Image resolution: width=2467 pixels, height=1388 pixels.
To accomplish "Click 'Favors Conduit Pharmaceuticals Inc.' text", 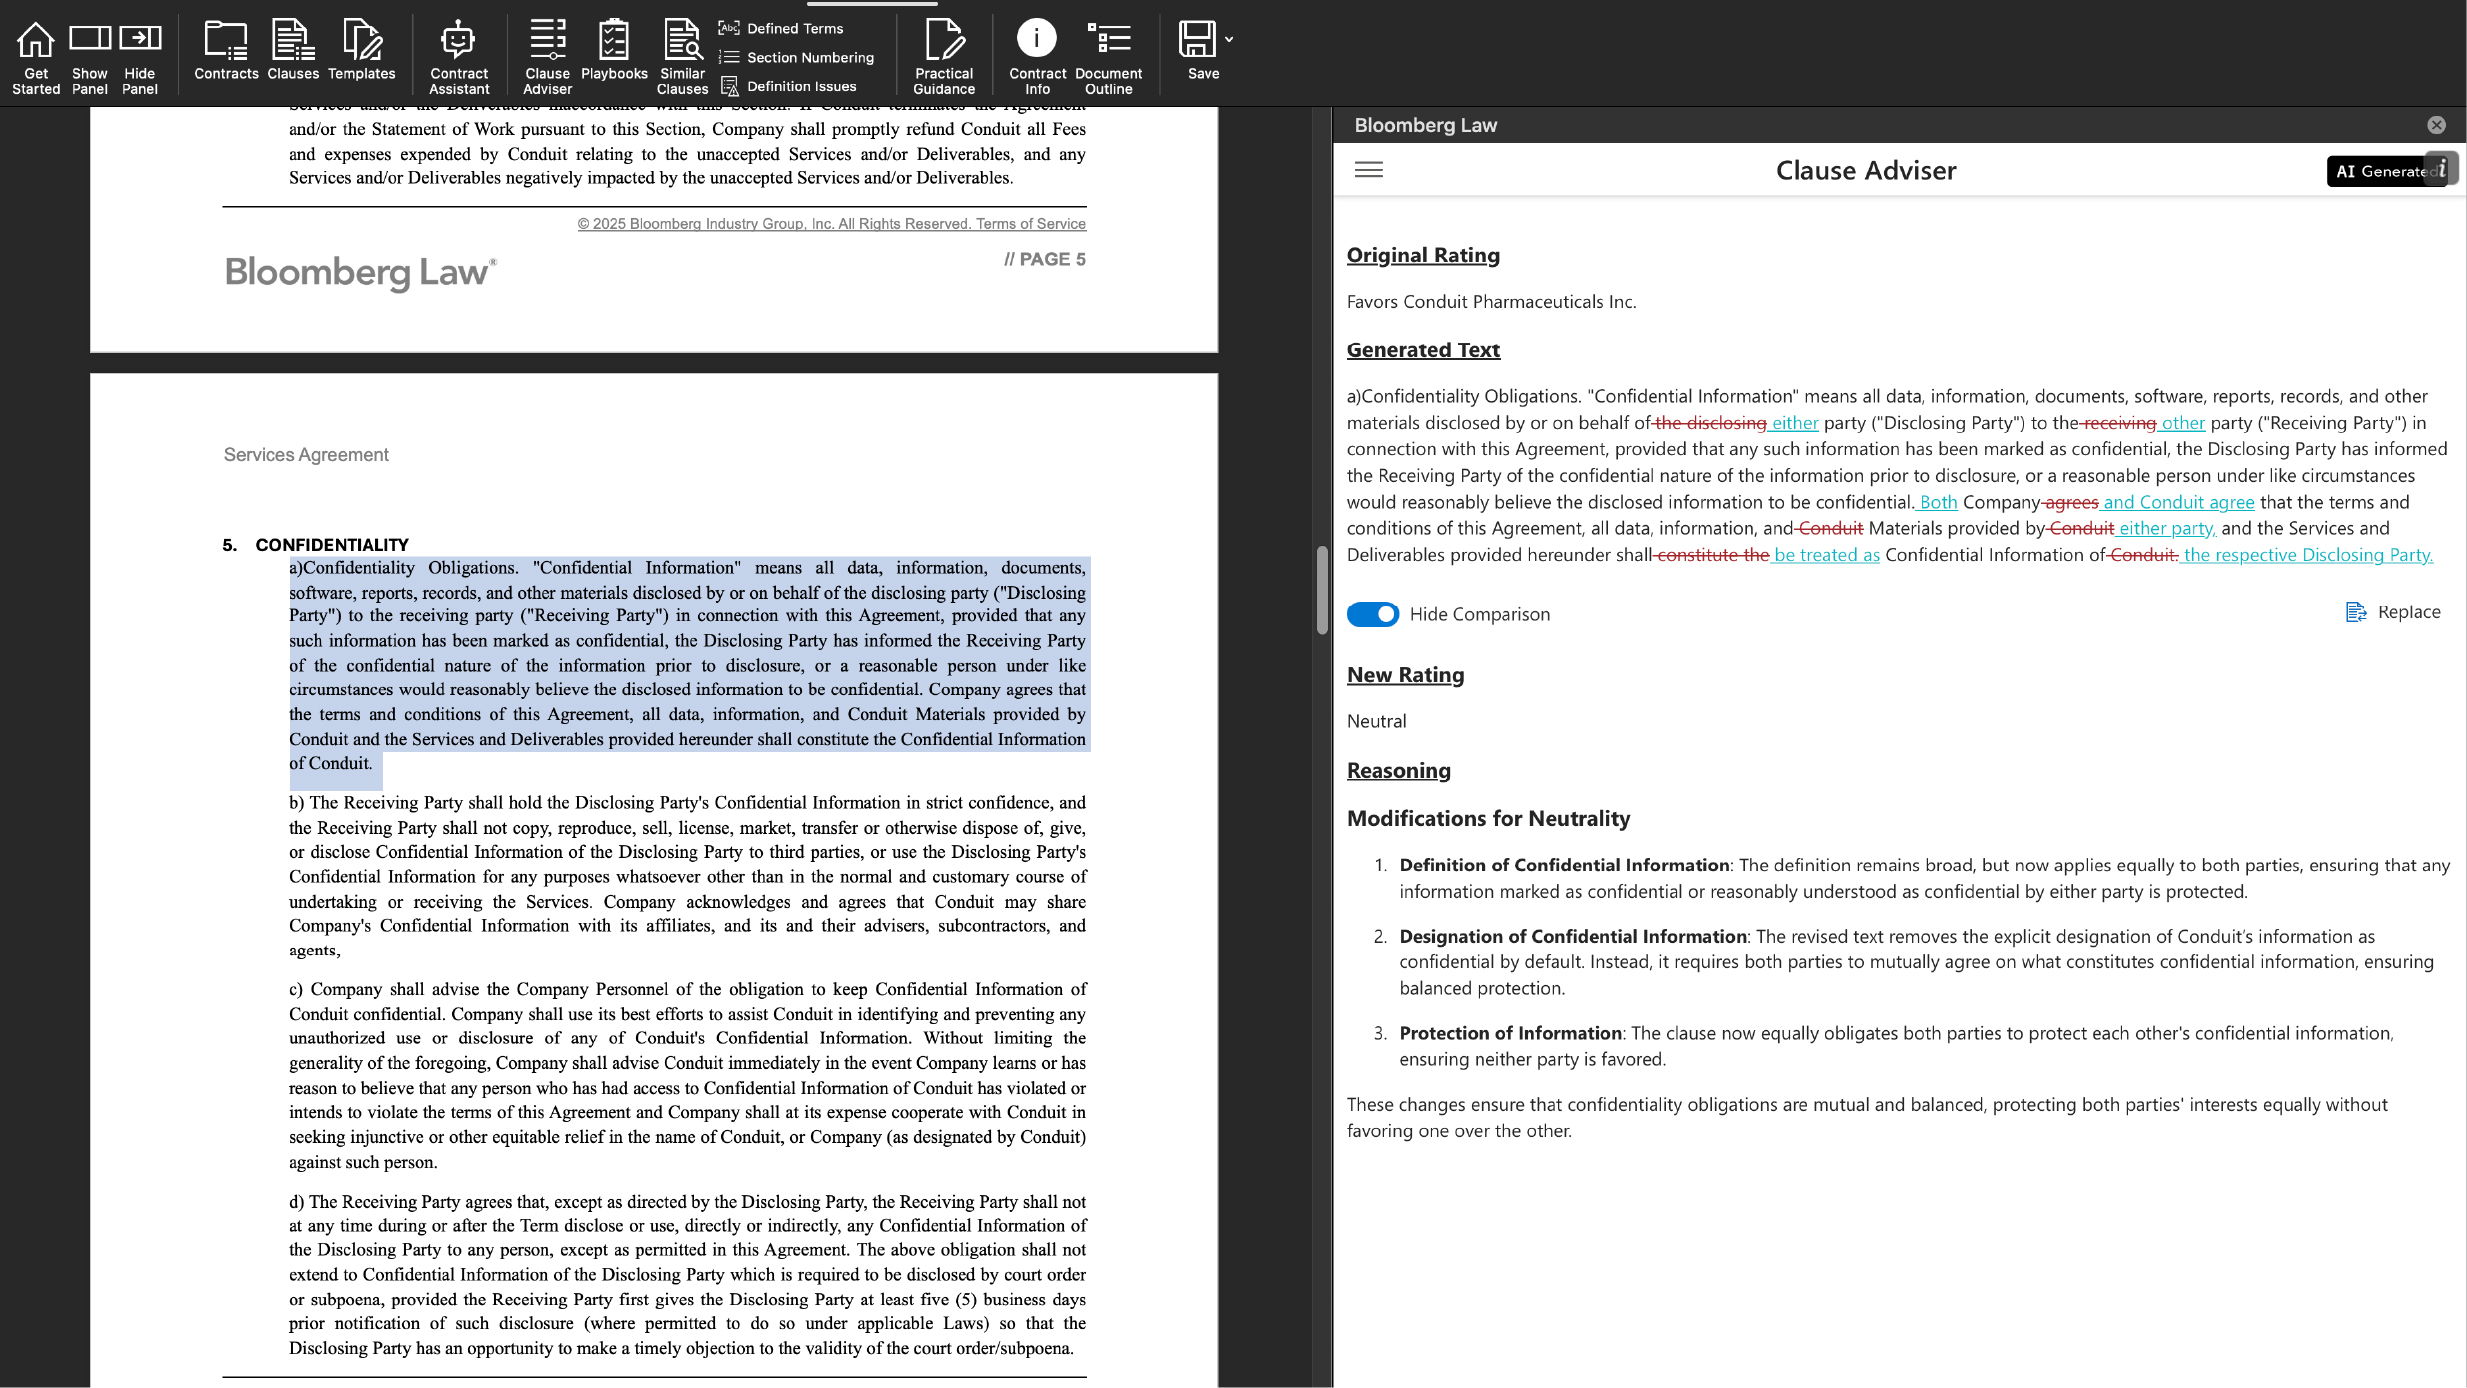I will click(1491, 302).
